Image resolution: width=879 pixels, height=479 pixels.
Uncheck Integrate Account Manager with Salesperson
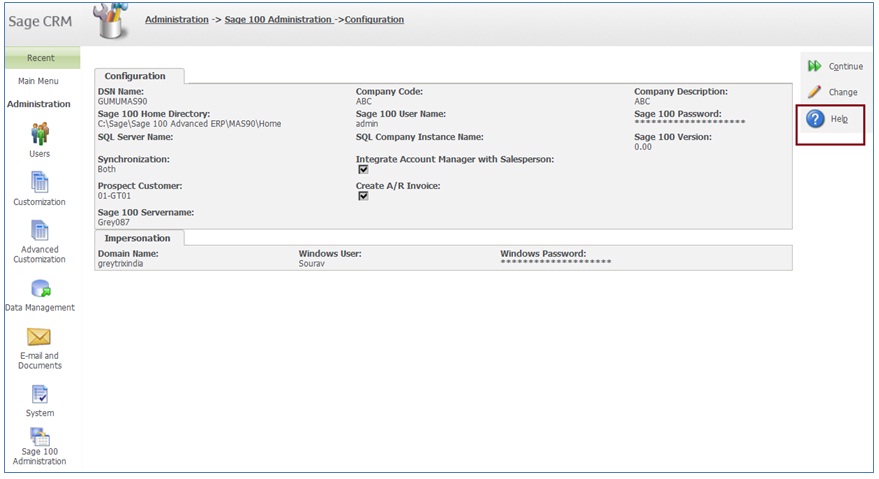click(x=363, y=169)
